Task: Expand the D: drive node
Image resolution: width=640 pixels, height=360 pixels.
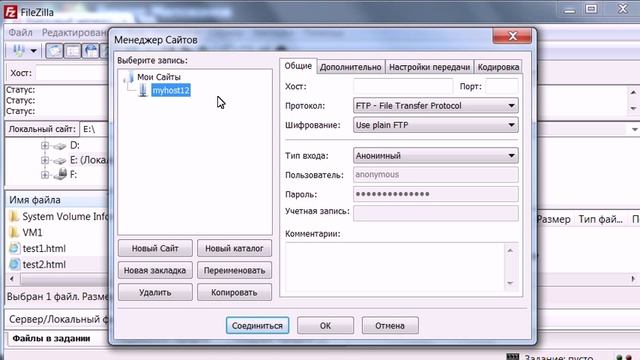Action: [x=44, y=145]
